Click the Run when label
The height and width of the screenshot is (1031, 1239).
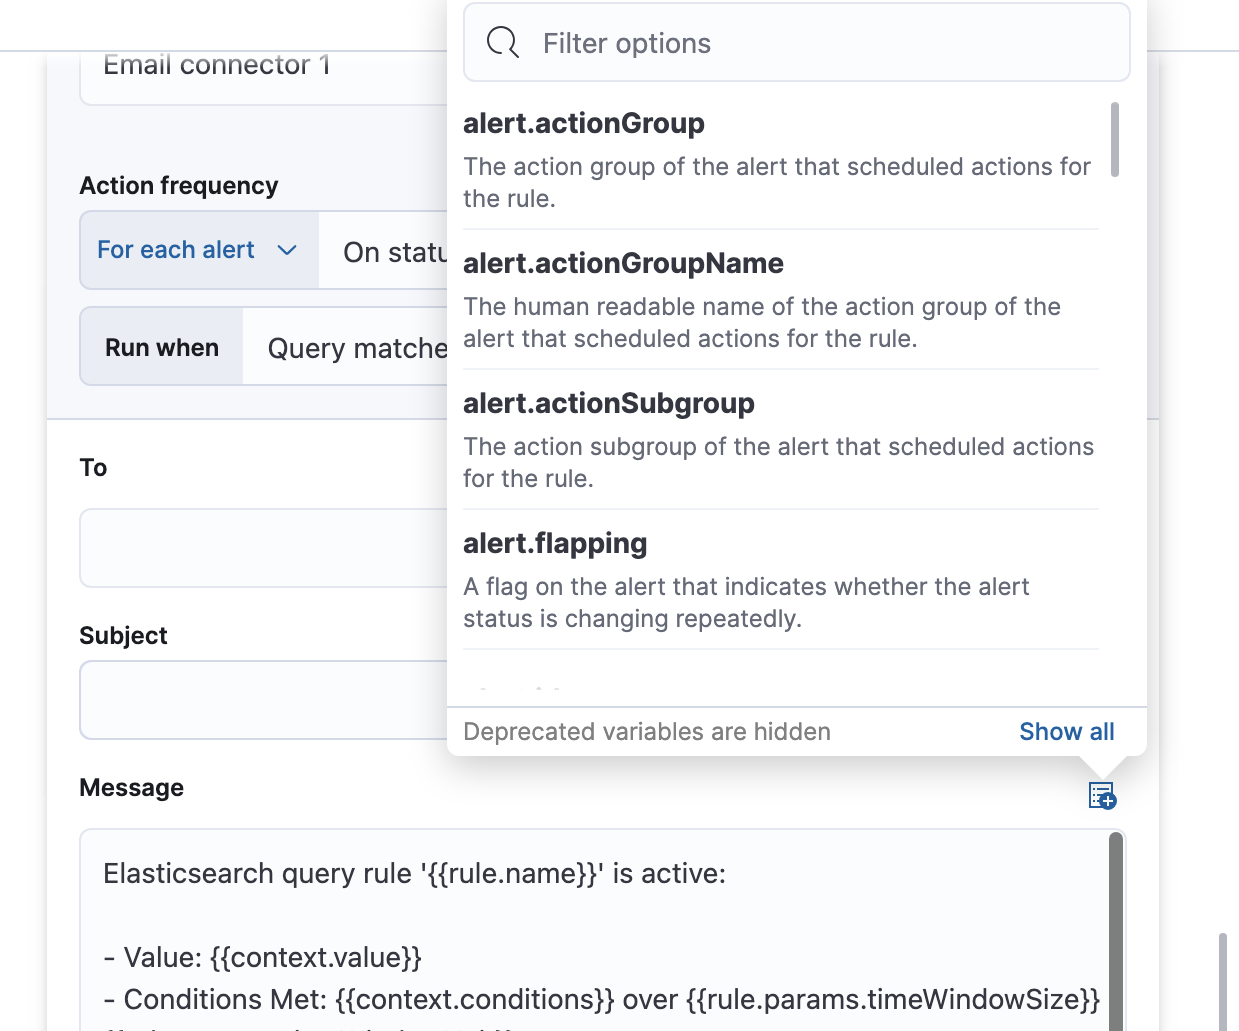[161, 347]
